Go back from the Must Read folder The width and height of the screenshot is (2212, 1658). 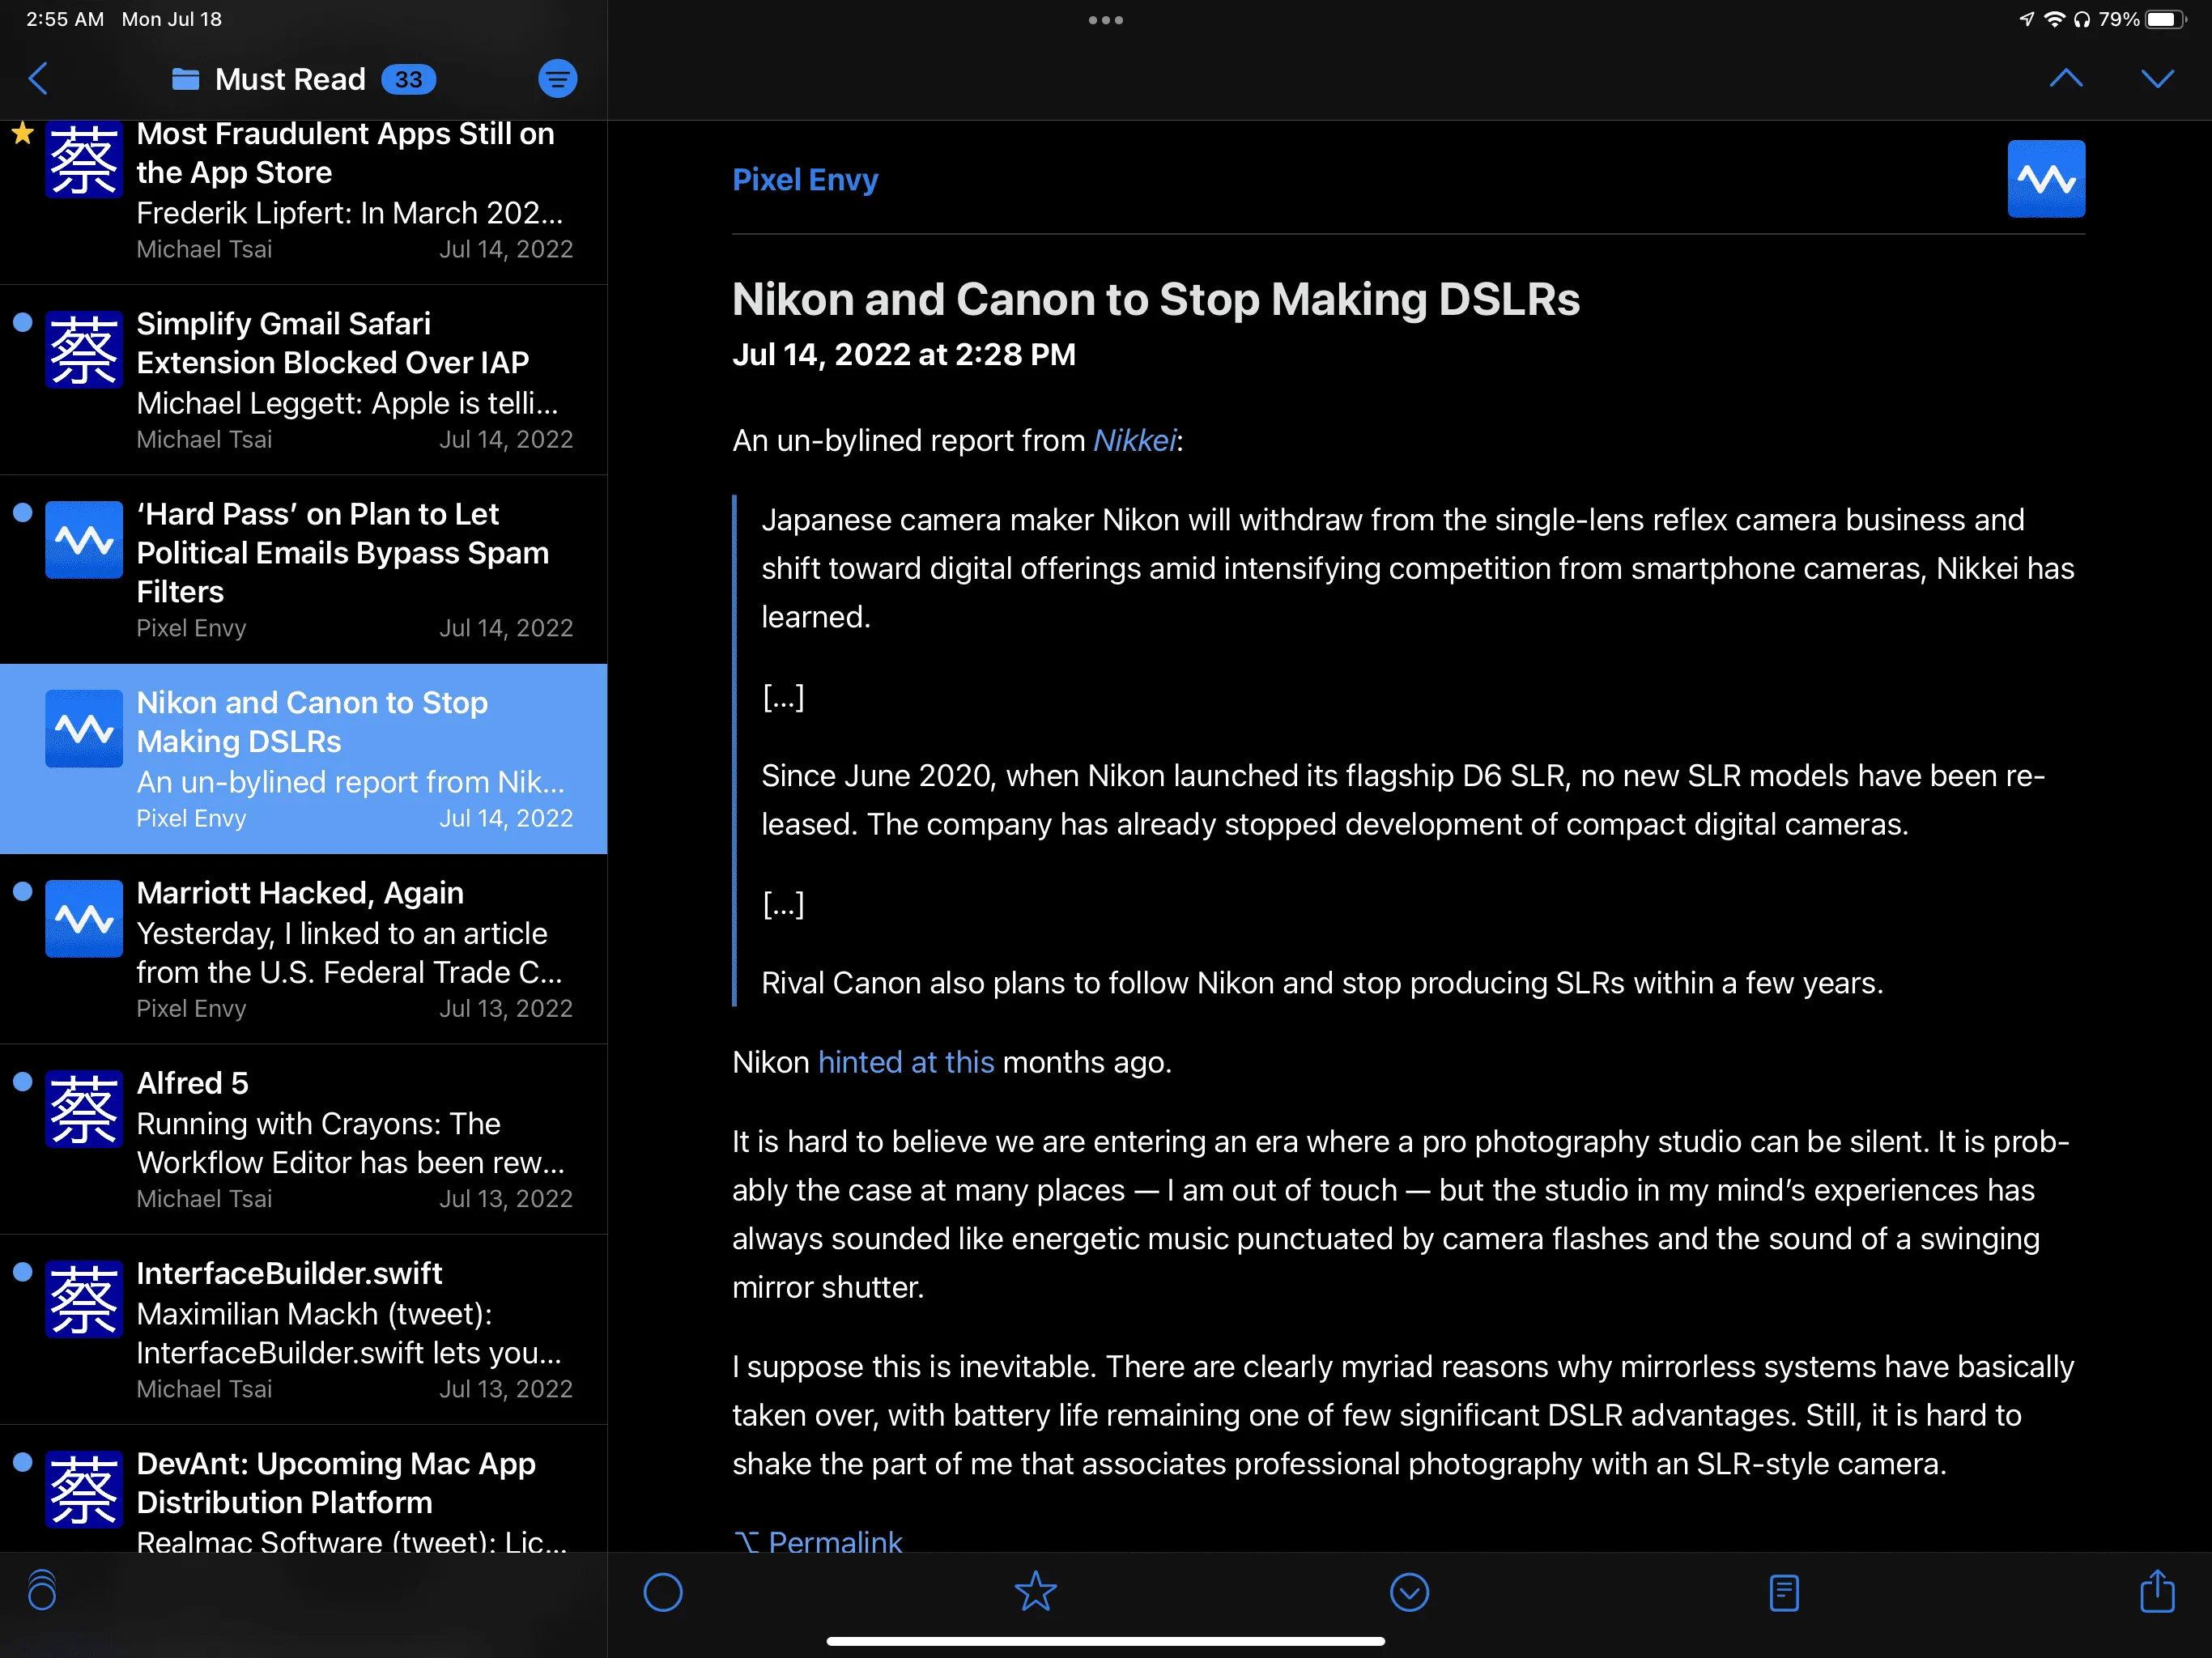[x=39, y=79]
